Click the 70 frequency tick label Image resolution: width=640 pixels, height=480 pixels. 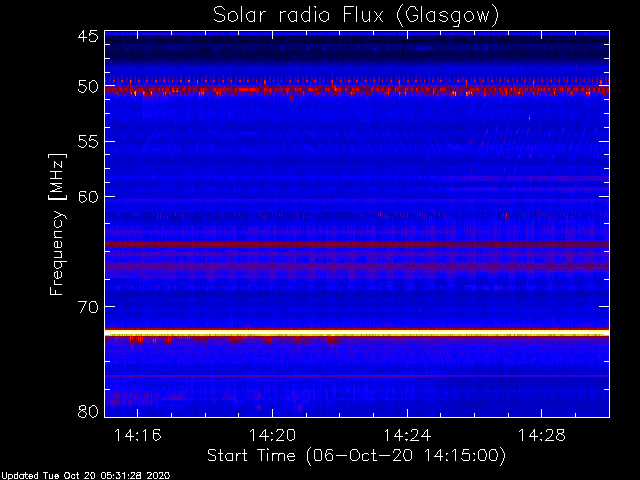tap(88, 307)
